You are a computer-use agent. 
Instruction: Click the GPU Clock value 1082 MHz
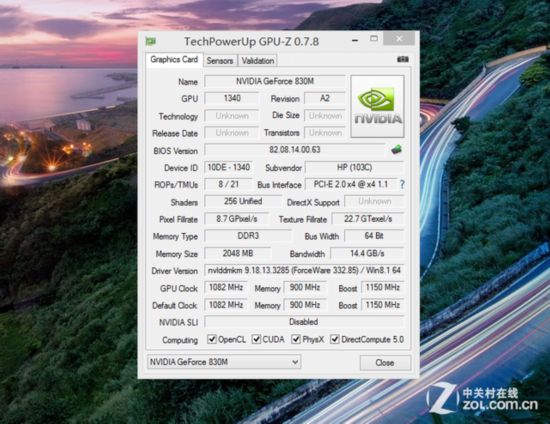226,288
